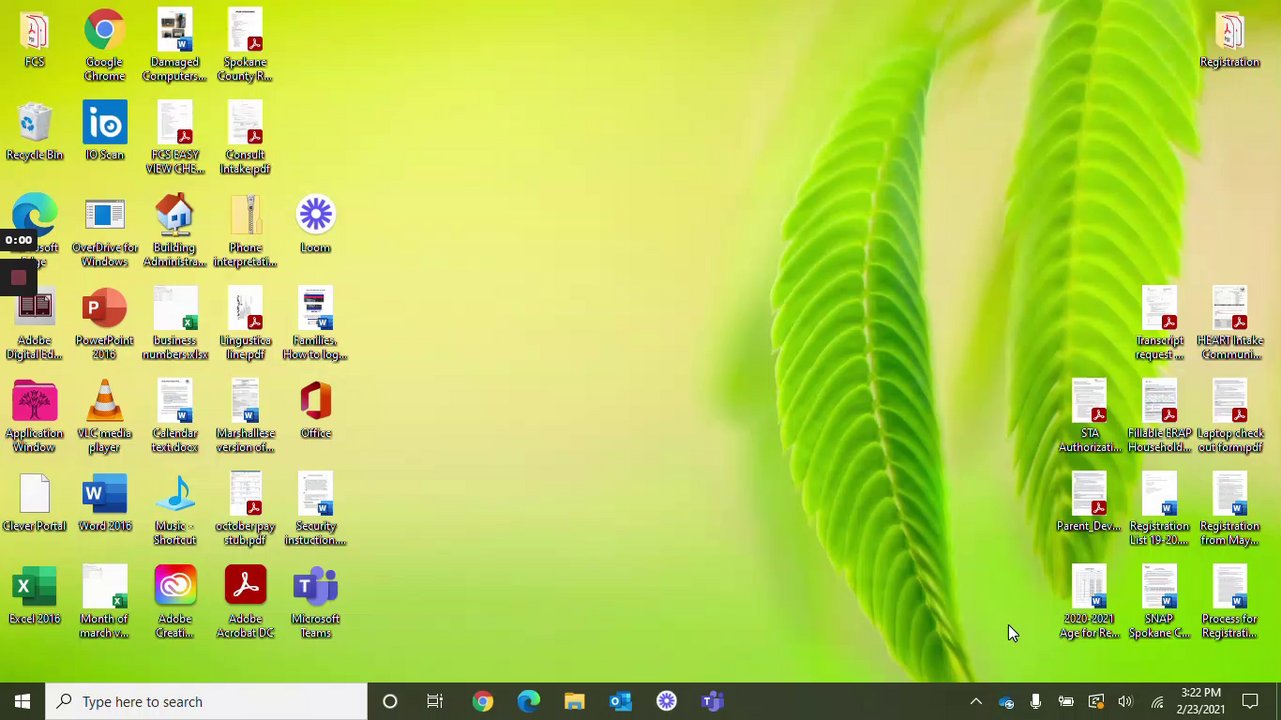Open Microsoft Teams from the taskbar
Viewport: 1281px width, 720px height.
tap(712, 702)
